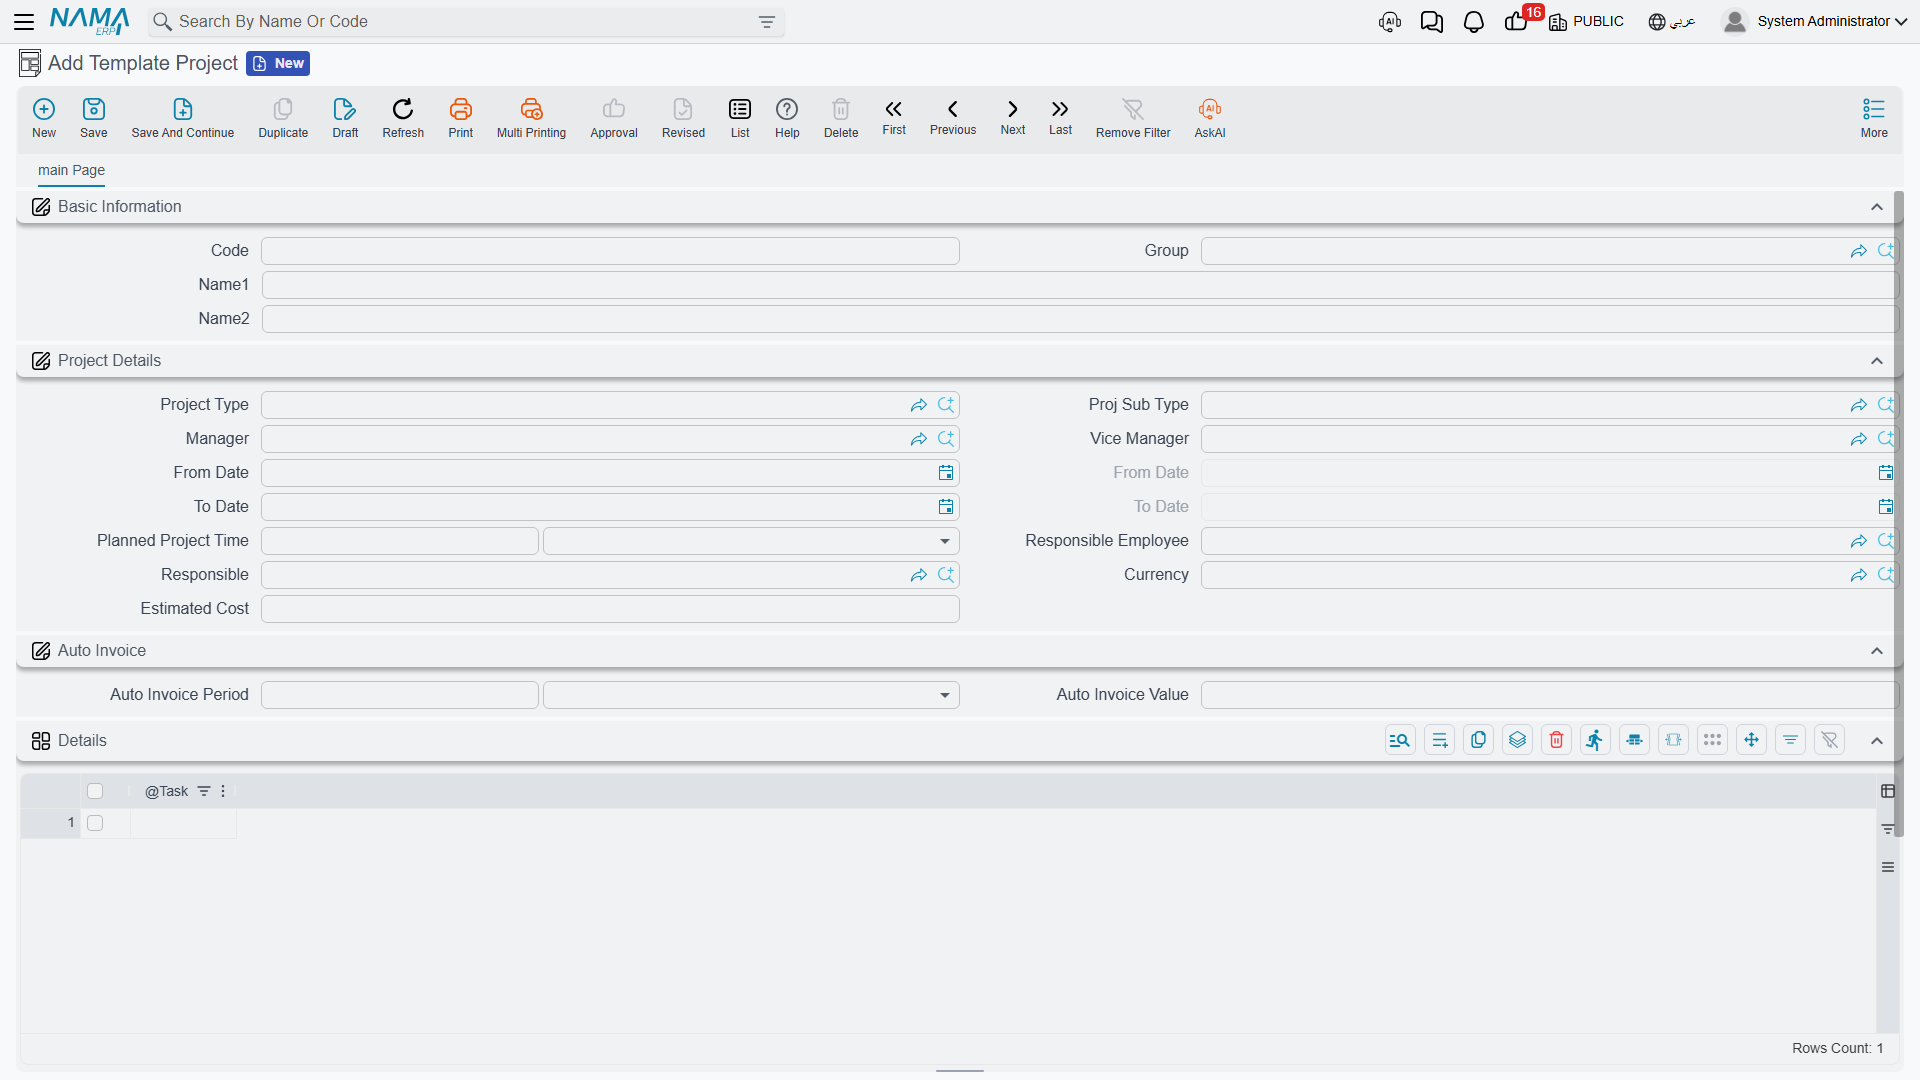Open @Task column filter
This screenshot has width=1920, height=1080.
click(204, 791)
